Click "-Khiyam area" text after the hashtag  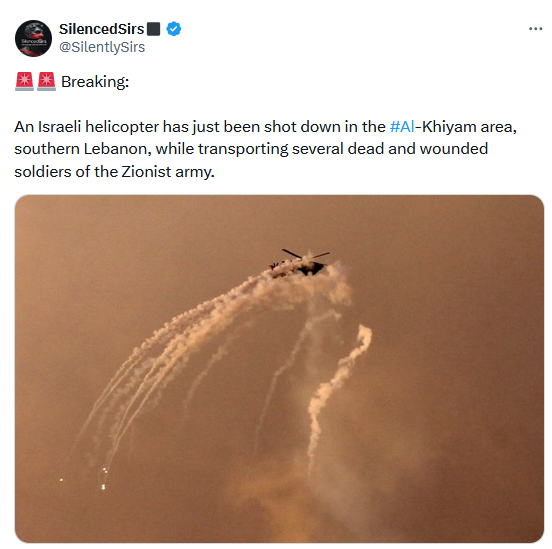pos(465,127)
